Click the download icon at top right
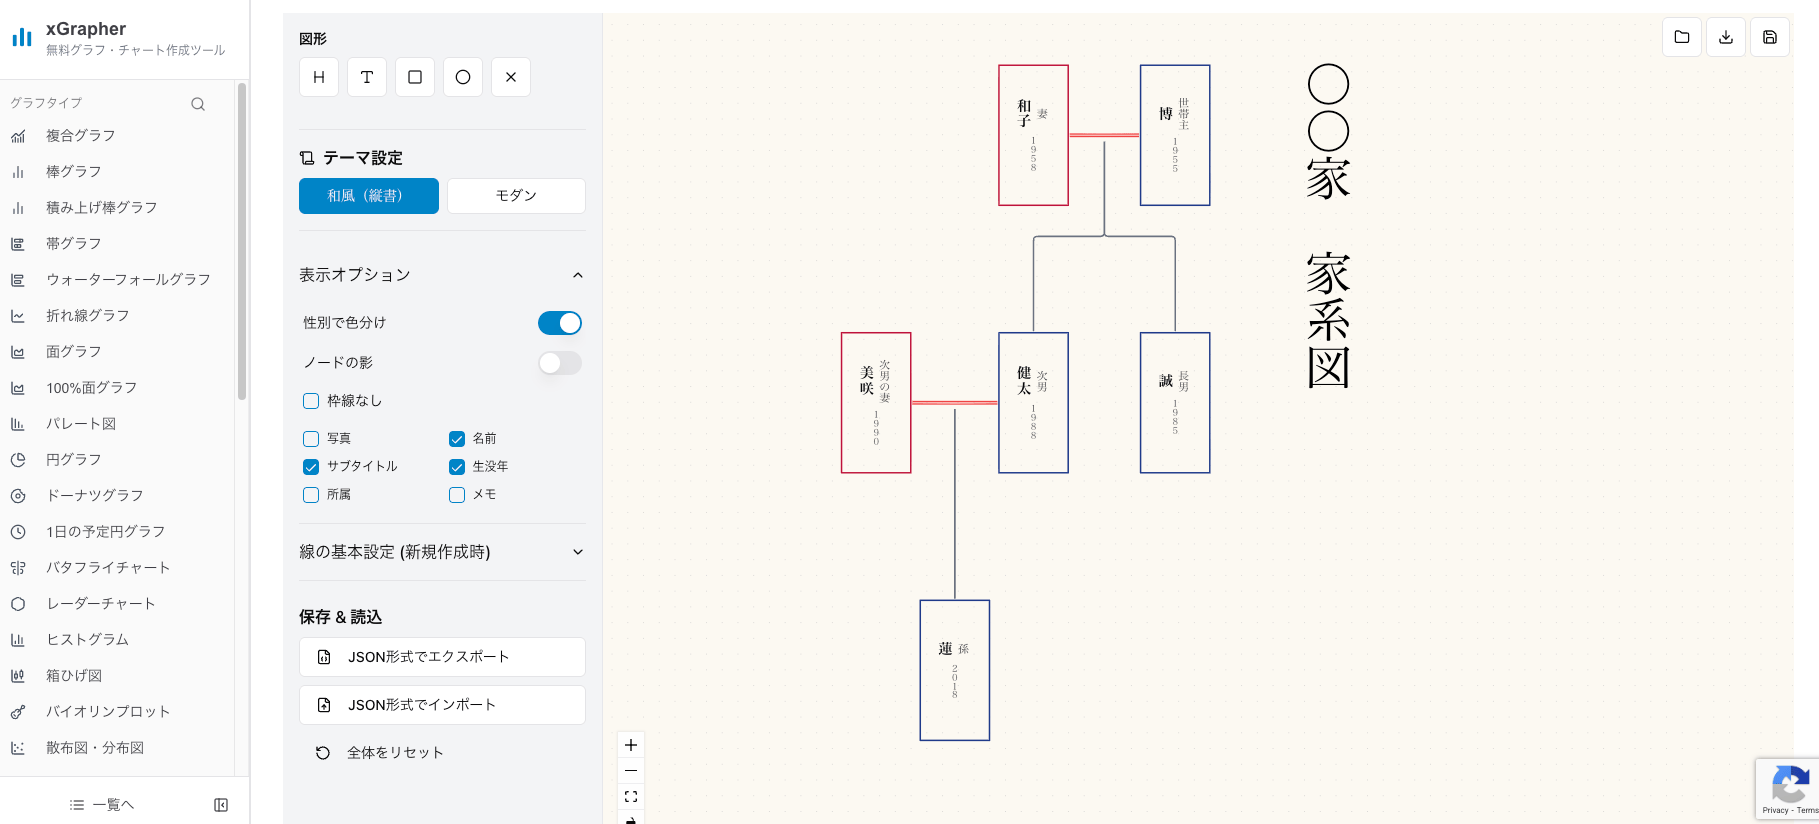 coord(1726,37)
